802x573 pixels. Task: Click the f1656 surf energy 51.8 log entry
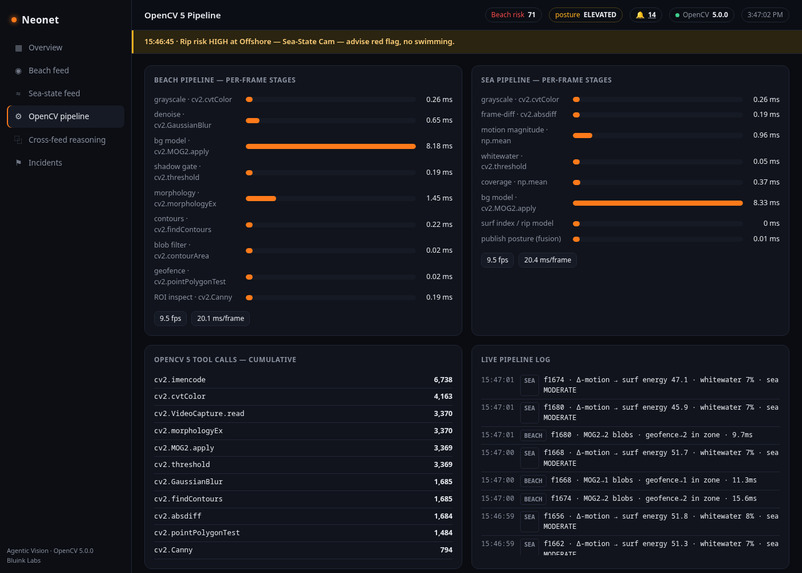[630, 521]
